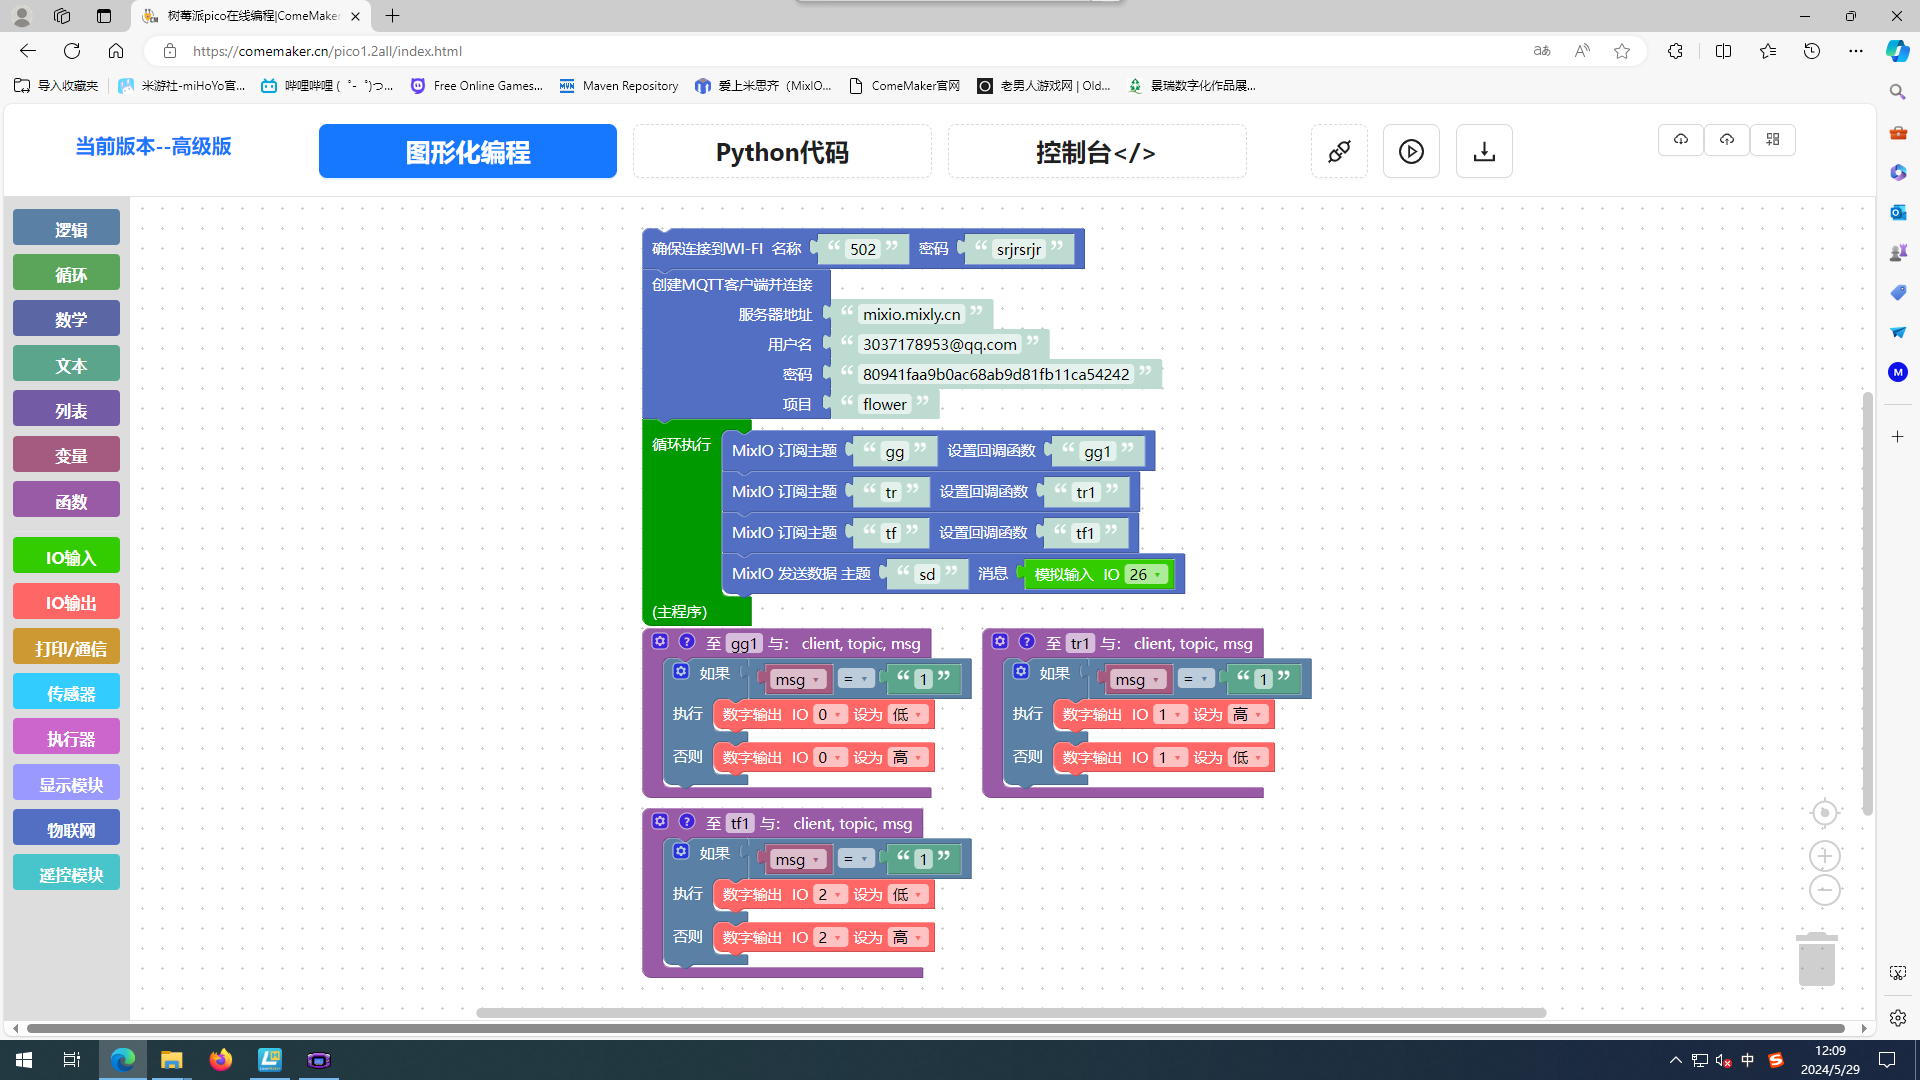The width and height of the screenshot is (1920, 1080).
Task: Change level 高 in gg1 else row
Action: [x=908, y=757]
